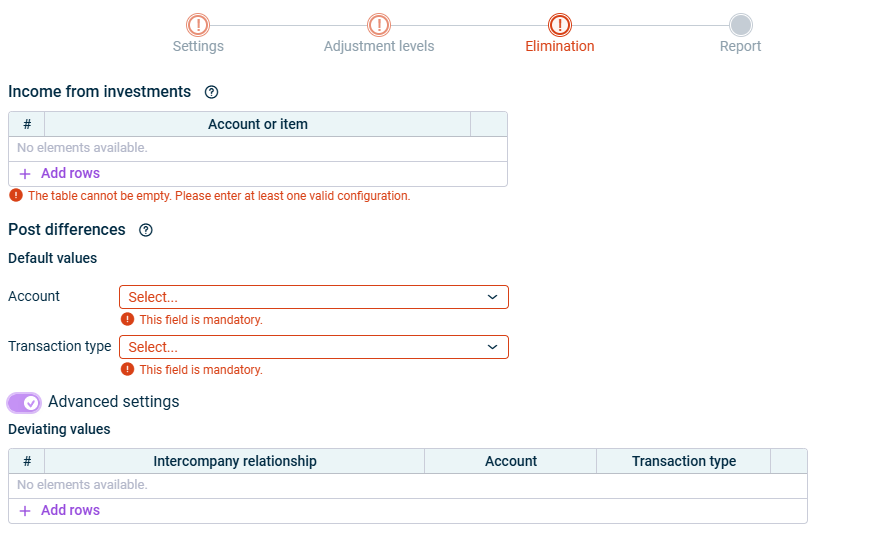The width and height of the screenshot is (888, 538).
Task: Click the Settings step warning icon
Action: pos(198,25)
